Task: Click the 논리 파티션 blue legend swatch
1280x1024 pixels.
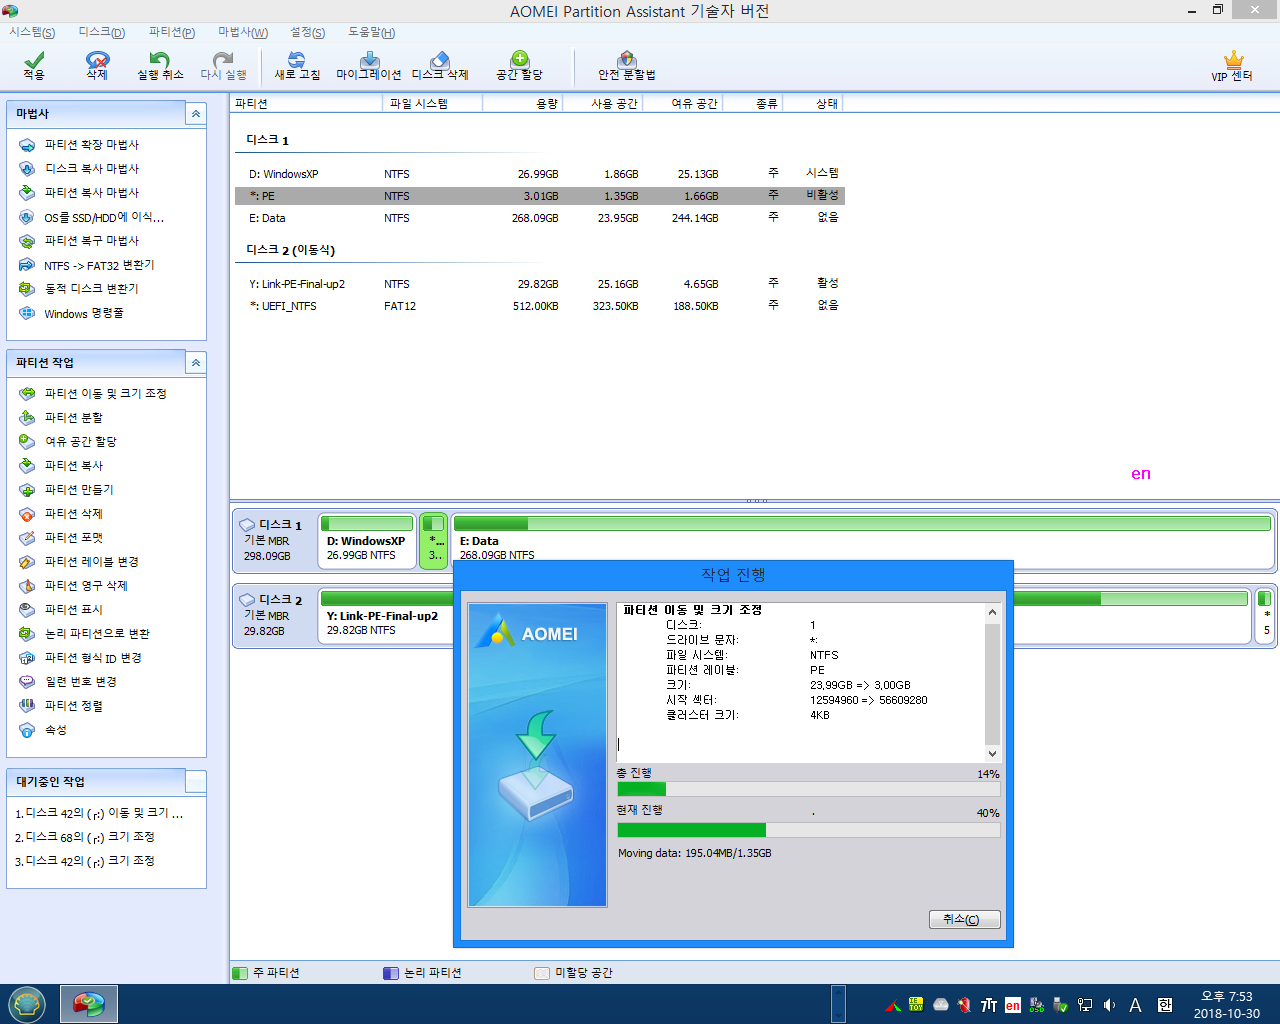Action: coord(391,973)
